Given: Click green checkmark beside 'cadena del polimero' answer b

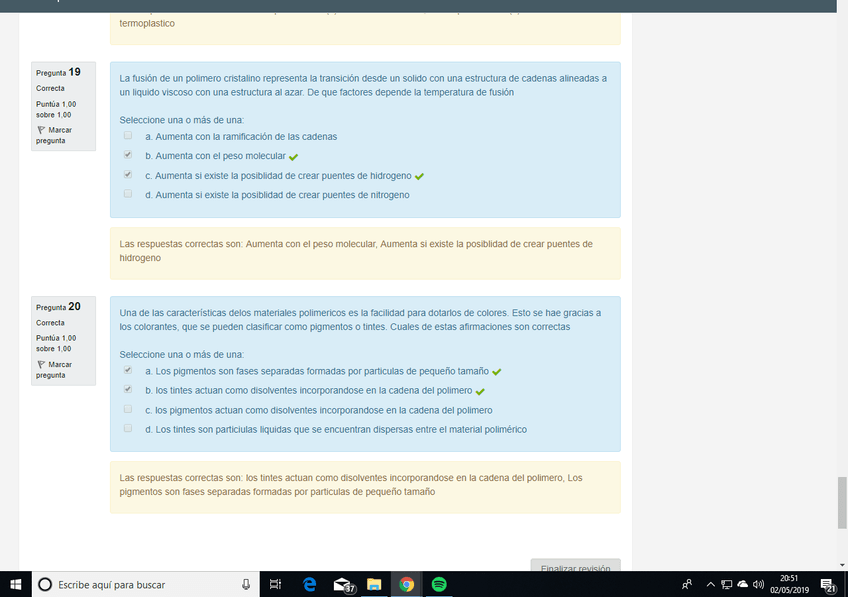Looking at the screenshot, I should [480, 392].
